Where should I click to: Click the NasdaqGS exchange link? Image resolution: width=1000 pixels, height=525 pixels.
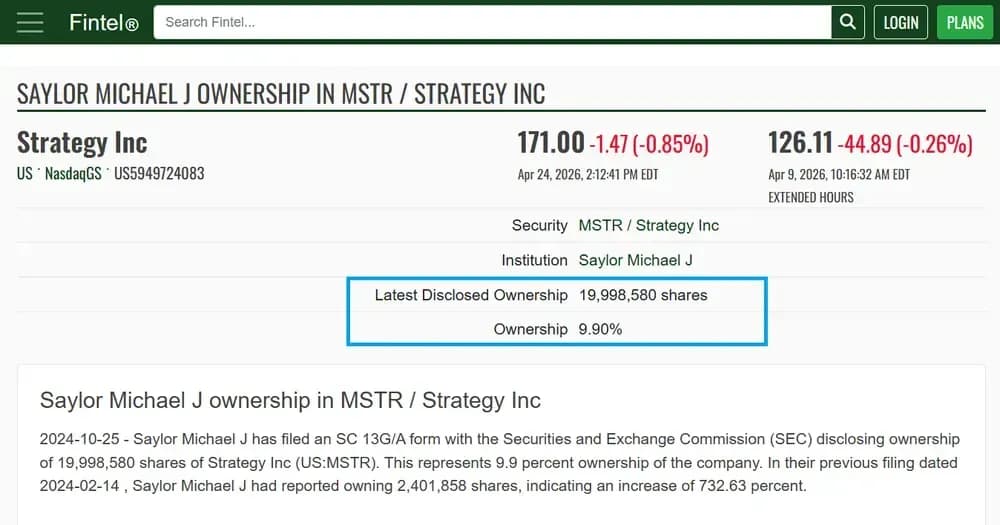[73, 173]
